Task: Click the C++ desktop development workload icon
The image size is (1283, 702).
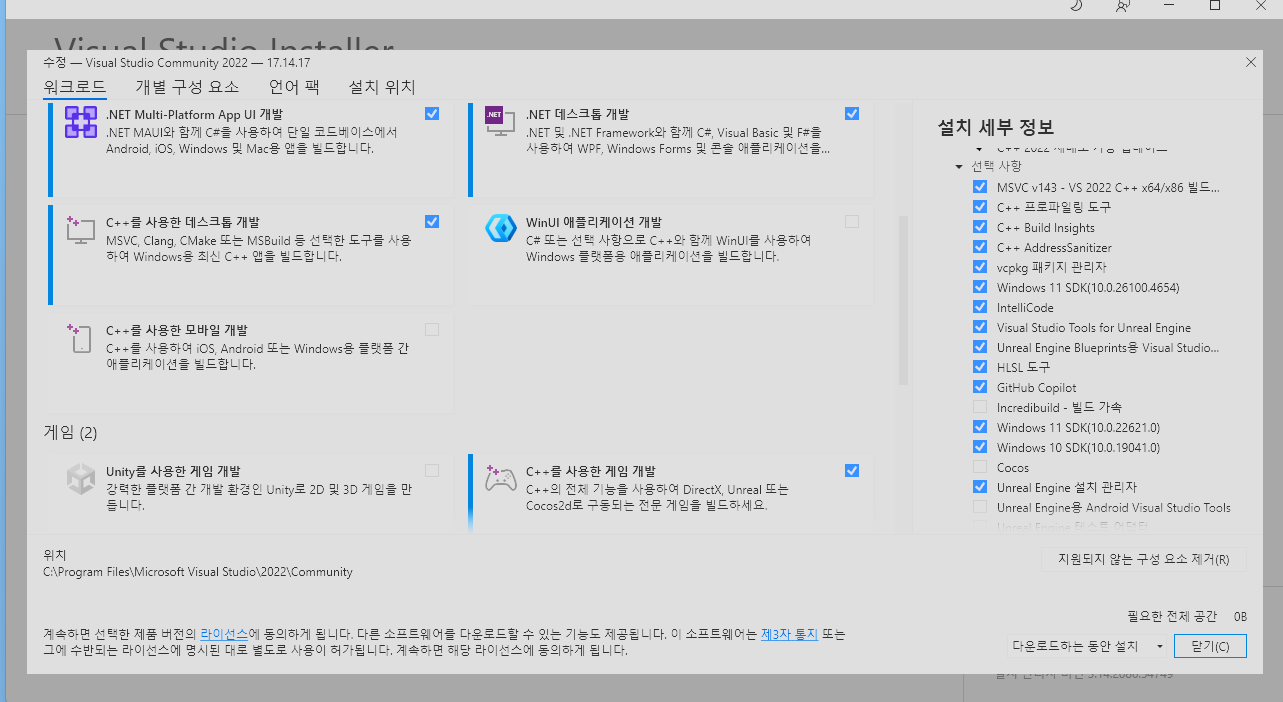Action: 80,230
